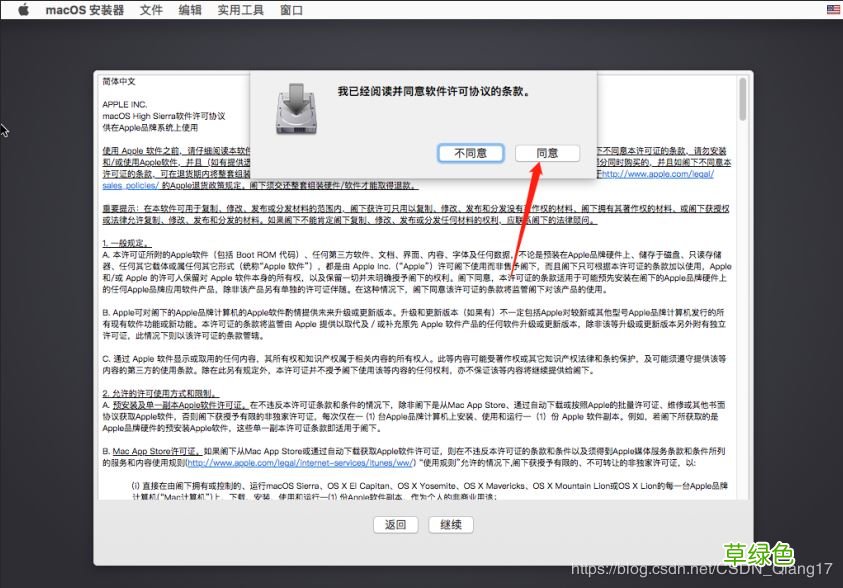
Task: Open the 实用工具 menu
Action: pos(241,10)
